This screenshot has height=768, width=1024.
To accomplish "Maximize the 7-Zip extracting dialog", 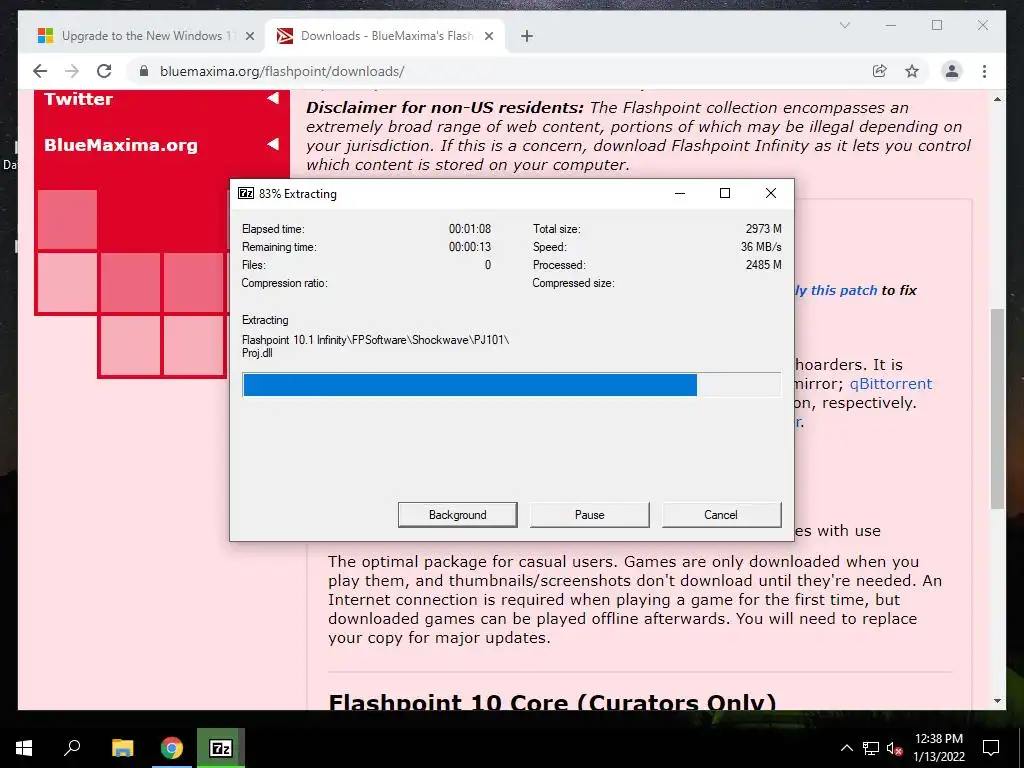I will (x=725, y=193).
